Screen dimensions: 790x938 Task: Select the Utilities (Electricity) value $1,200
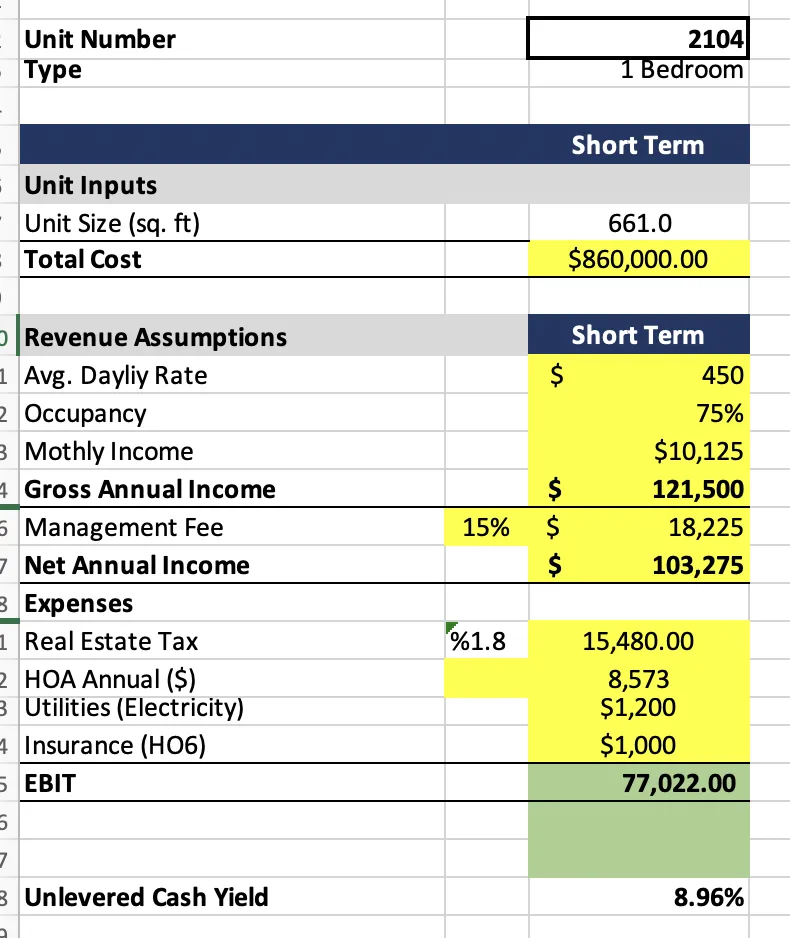click(x=639, y=709)
